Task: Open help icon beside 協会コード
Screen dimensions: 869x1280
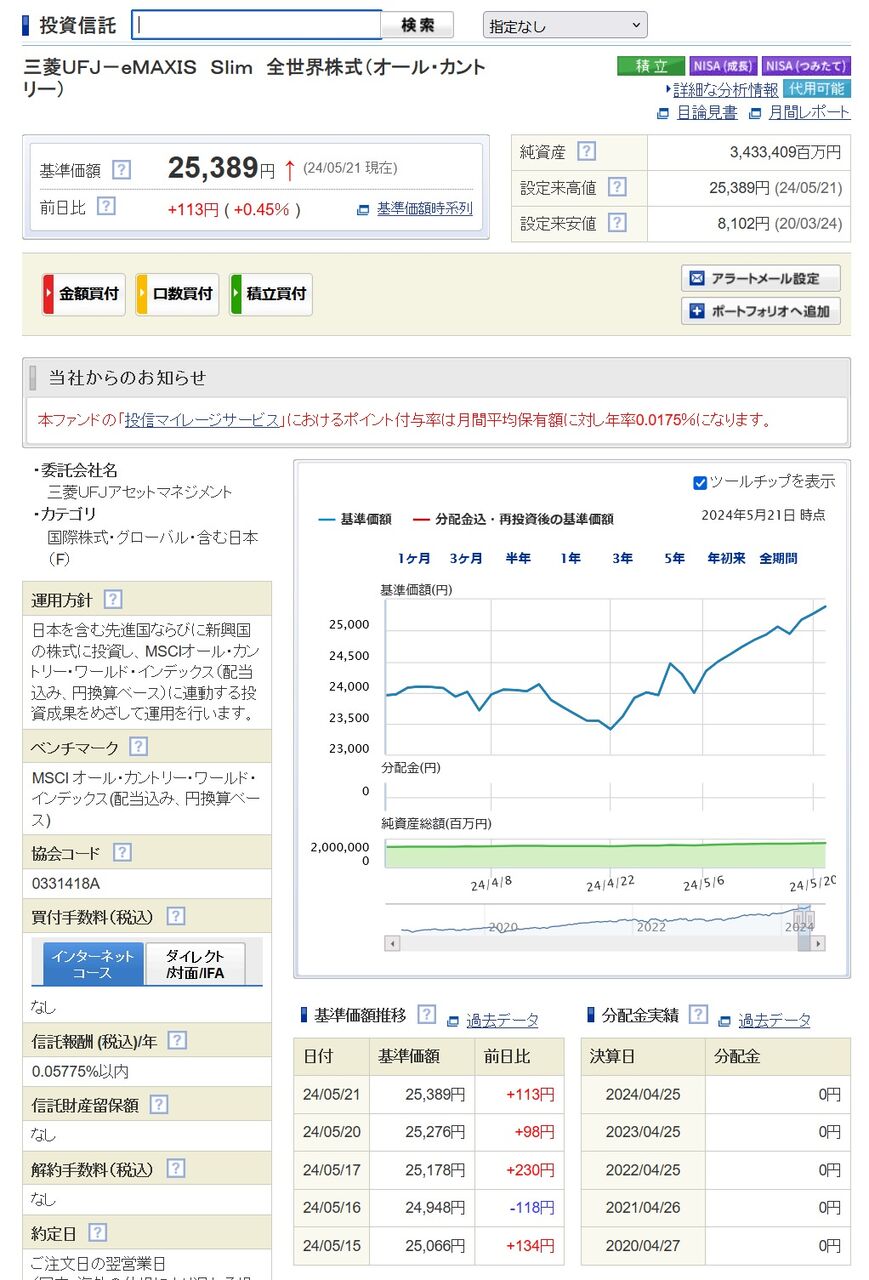Action: [122, 852]
